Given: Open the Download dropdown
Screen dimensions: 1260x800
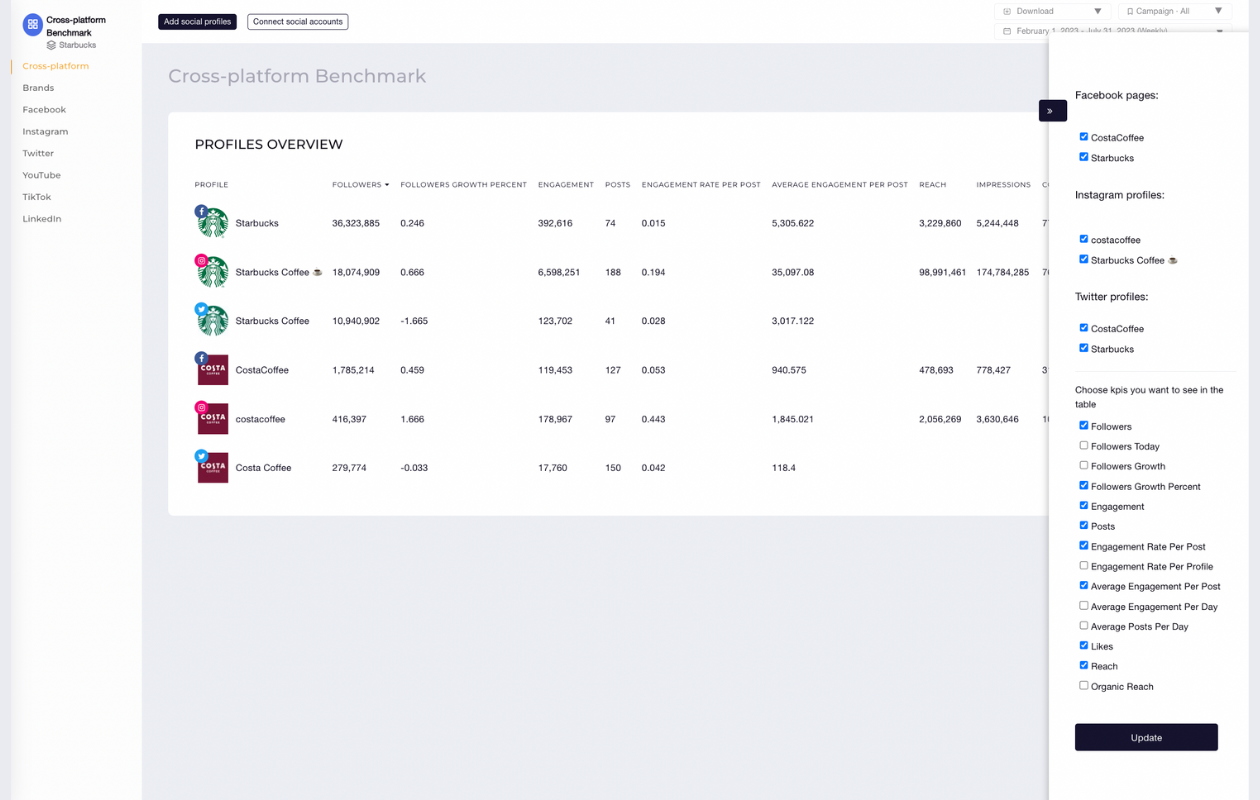Looking at the screenshot, I should click(x=1051, y=11).
